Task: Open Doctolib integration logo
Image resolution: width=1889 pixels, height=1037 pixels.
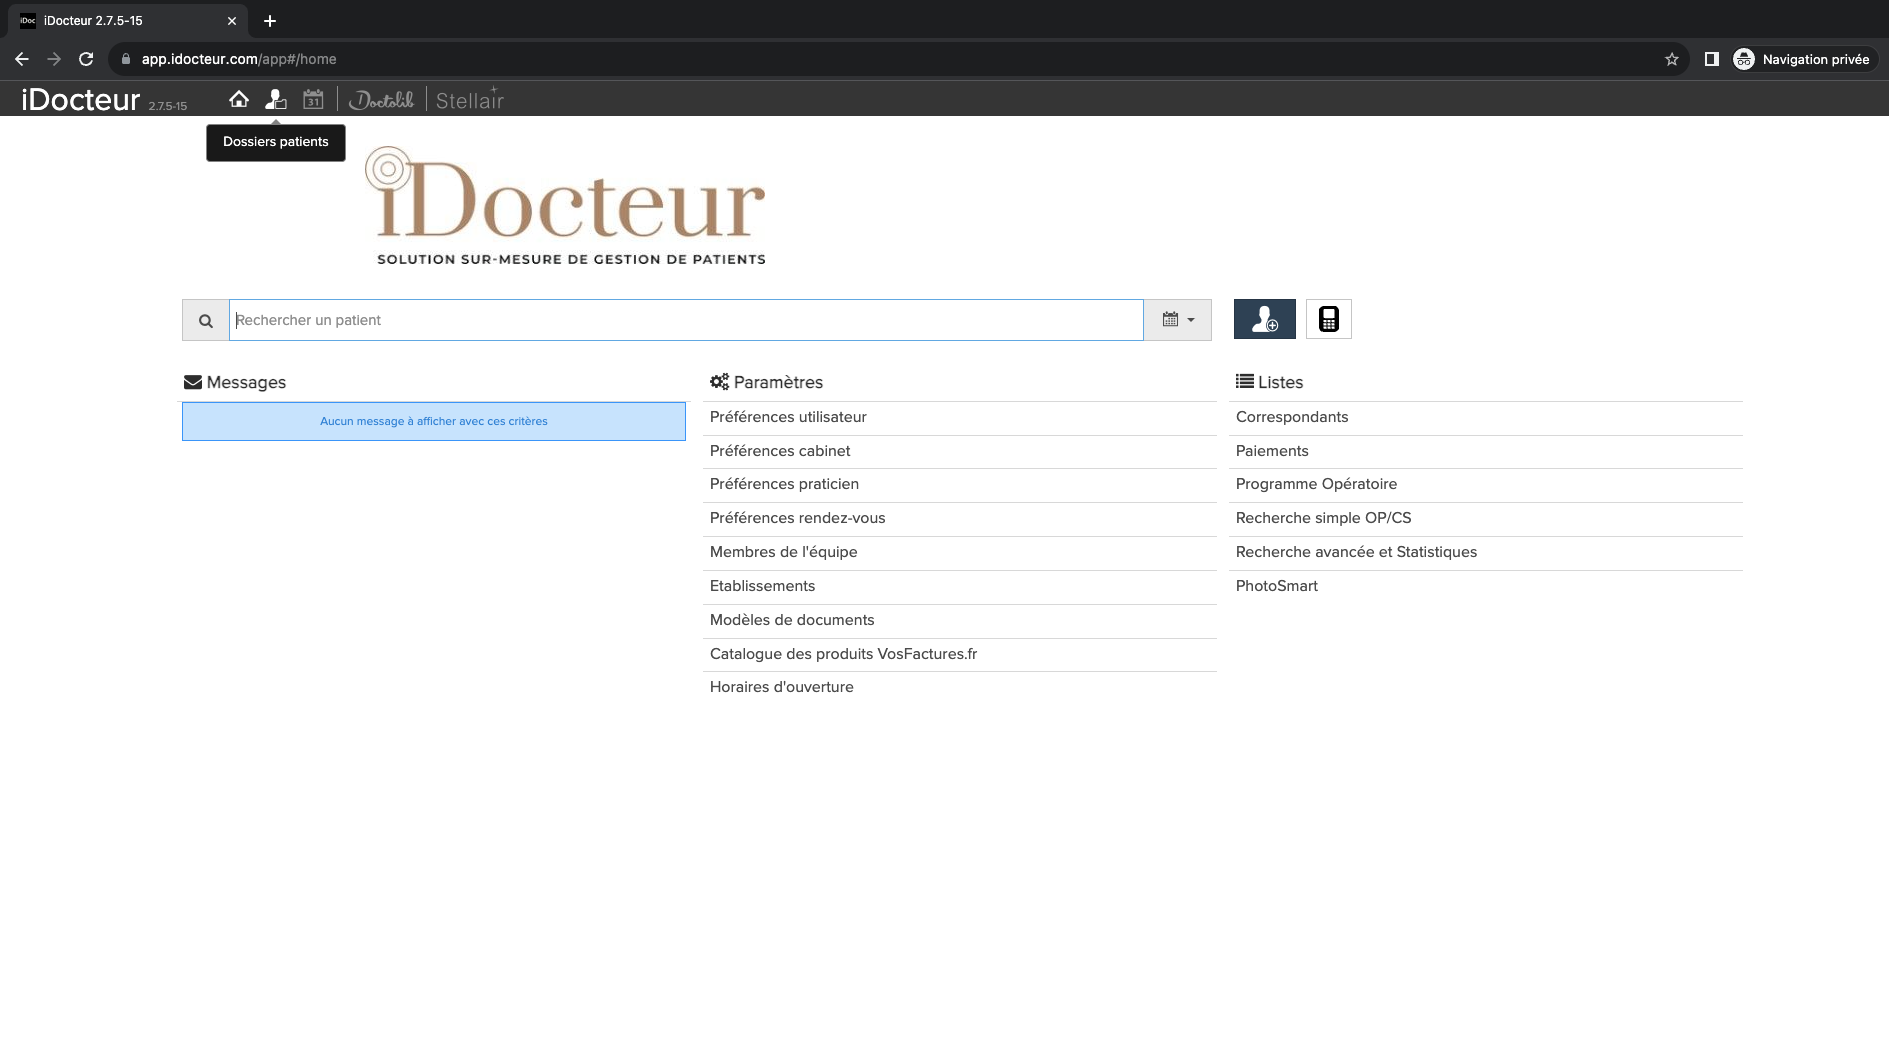Action: pyautogui.click(x=381, y=99)
